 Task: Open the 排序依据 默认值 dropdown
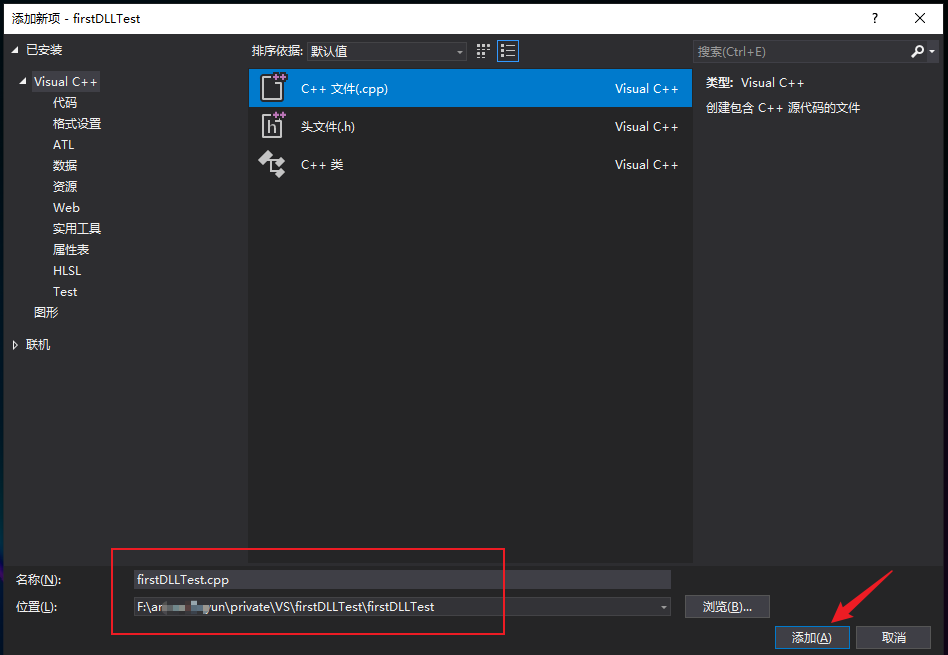point(387,51)
